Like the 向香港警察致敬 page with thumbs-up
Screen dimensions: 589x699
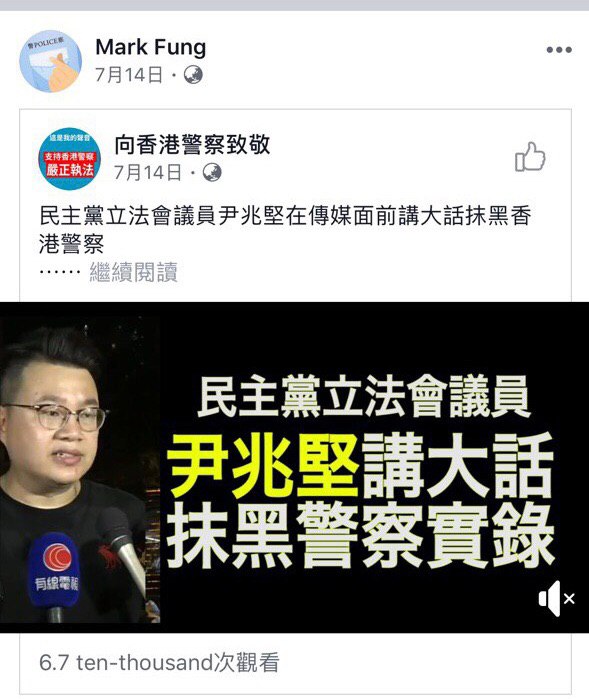(x=530, y=157)
